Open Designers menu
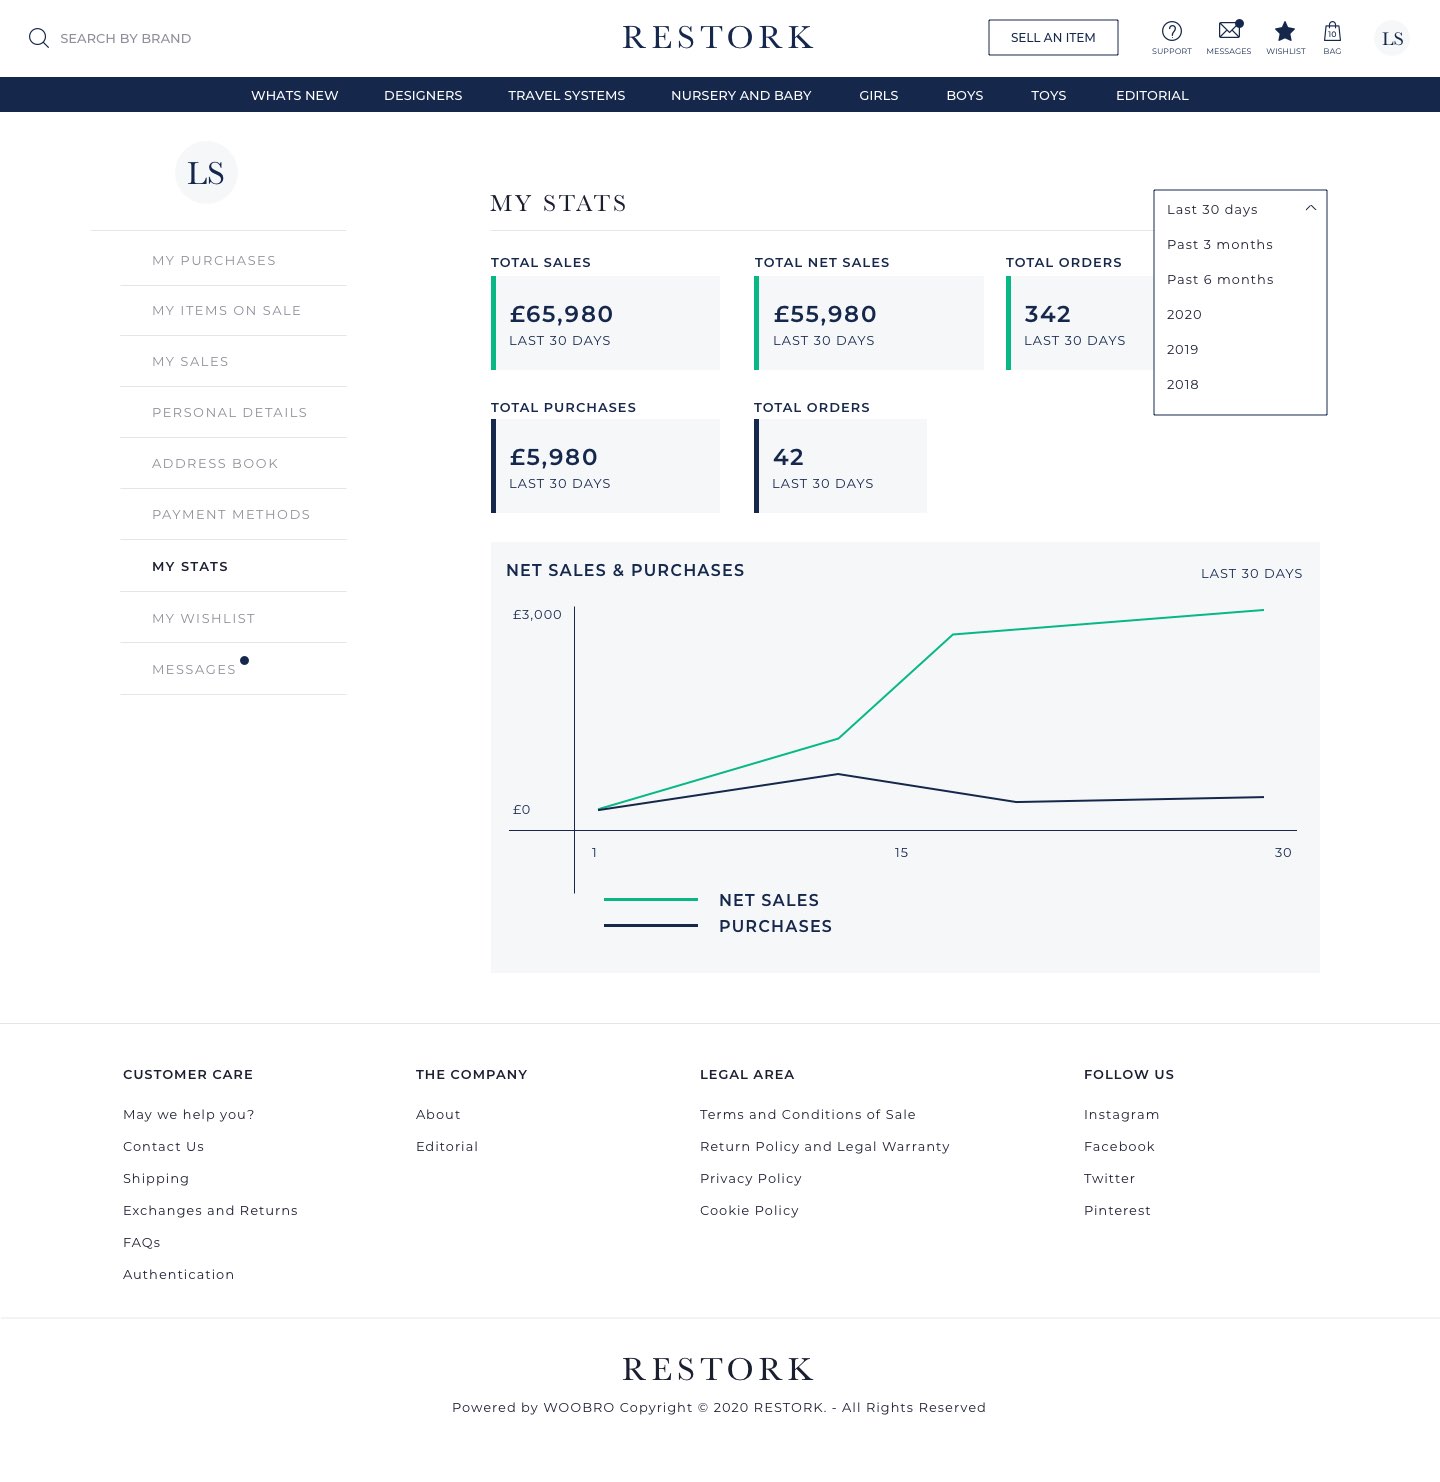Image resolution: width=1440 pixels, height=1482 pixels. 423,95
